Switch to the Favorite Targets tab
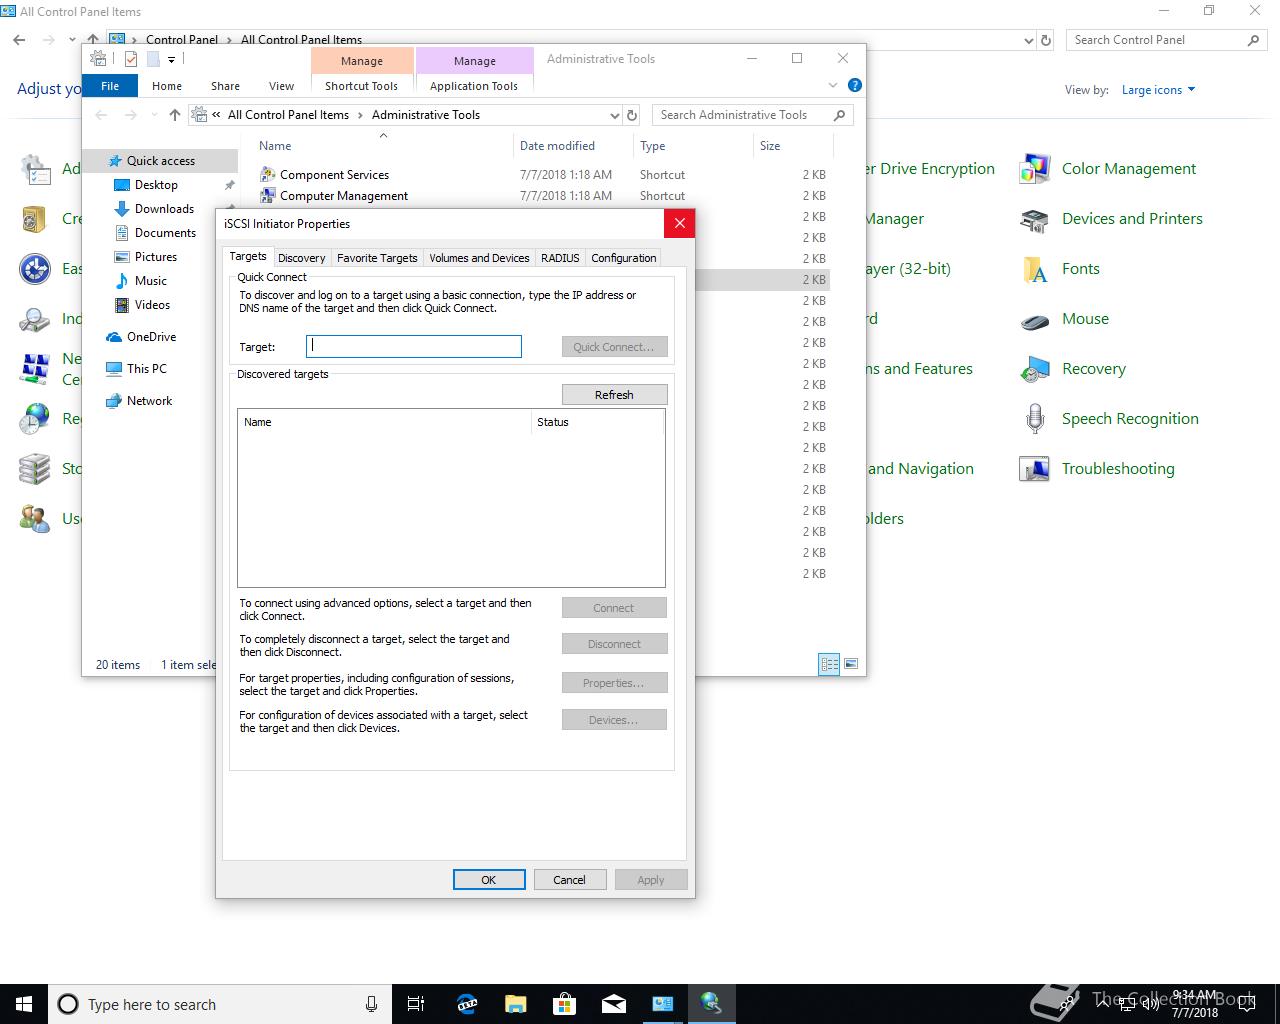 point(377,258)
